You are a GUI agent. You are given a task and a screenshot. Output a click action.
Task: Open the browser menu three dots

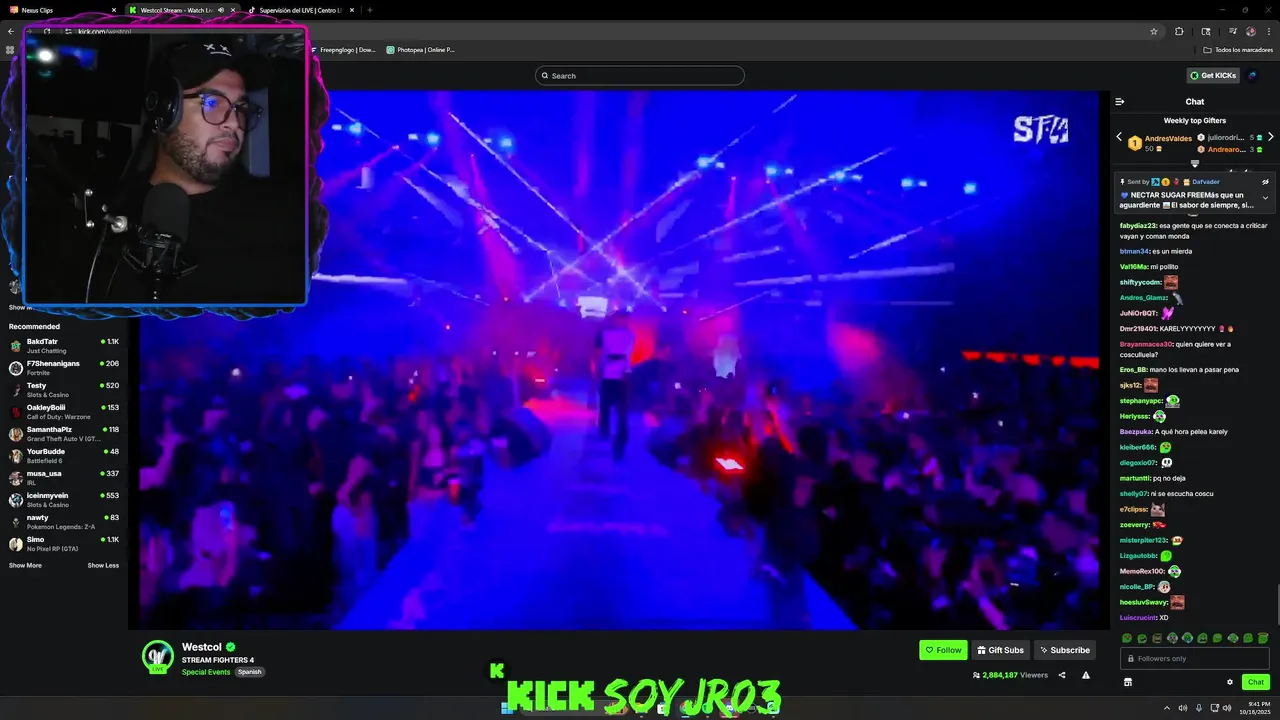point(1268,31)
